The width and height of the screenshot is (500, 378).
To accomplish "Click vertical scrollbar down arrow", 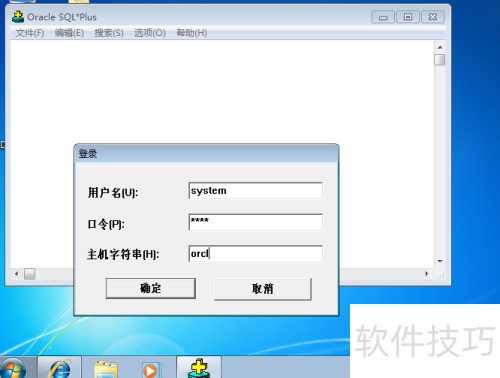I will coord(440,261).
